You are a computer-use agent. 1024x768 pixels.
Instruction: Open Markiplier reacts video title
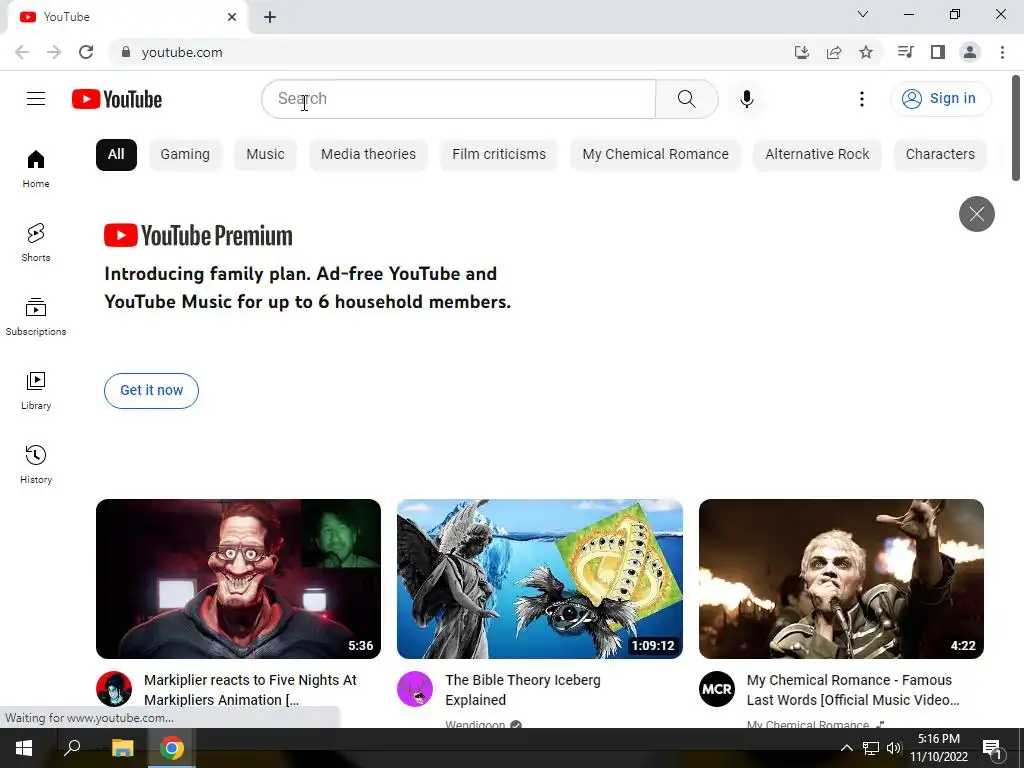point(250,690)
